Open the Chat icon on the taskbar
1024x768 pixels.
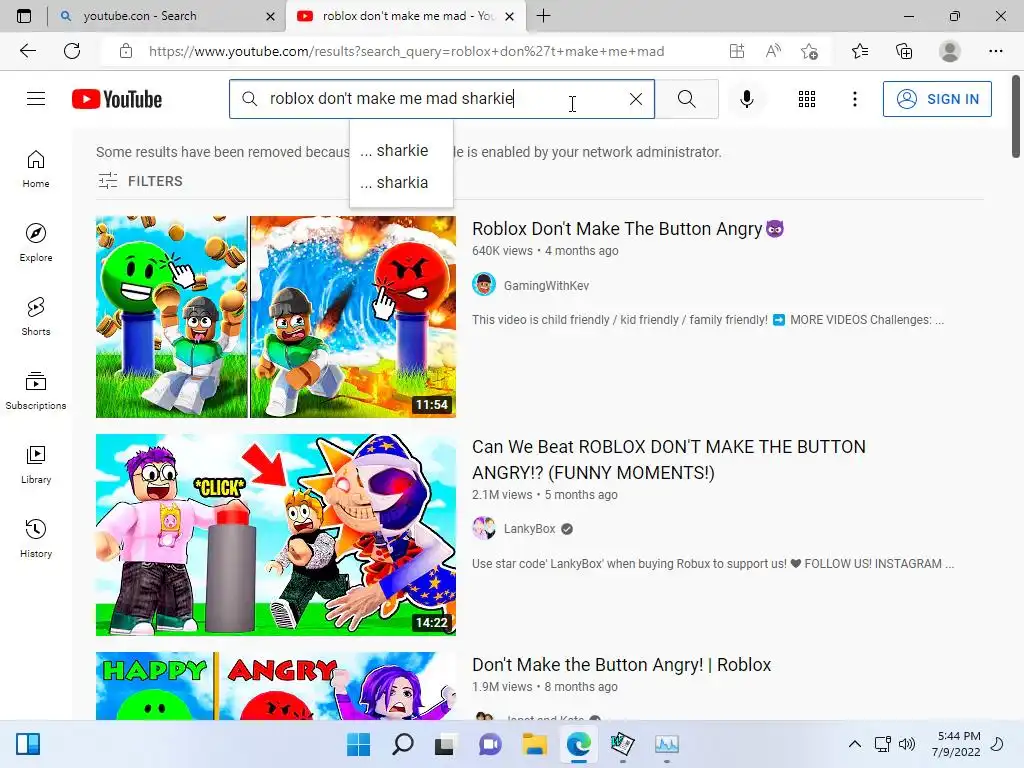(490, 744)
